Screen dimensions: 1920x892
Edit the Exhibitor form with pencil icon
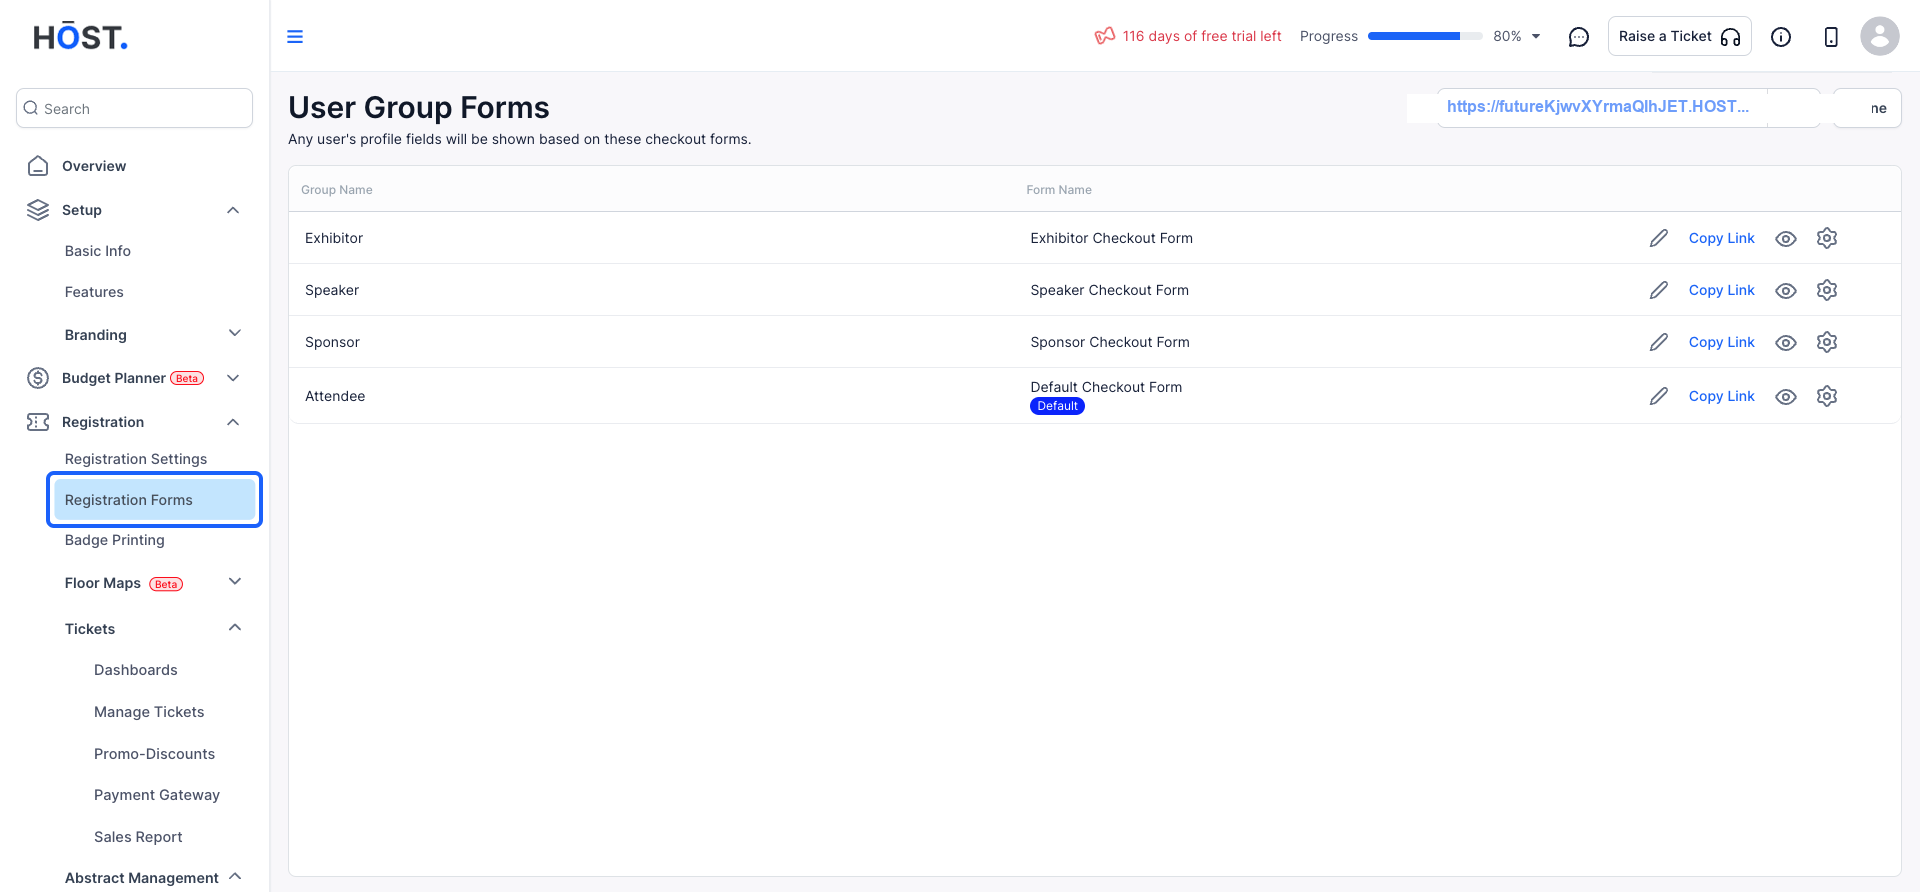1659,238
